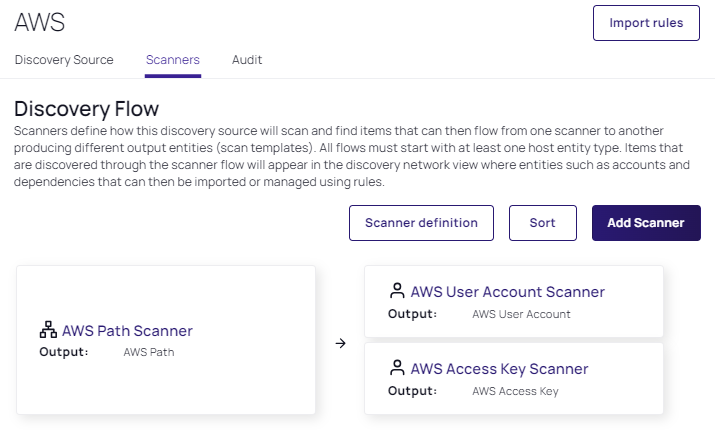
Task: Click Add Scanner
Action: coord(646,223)
